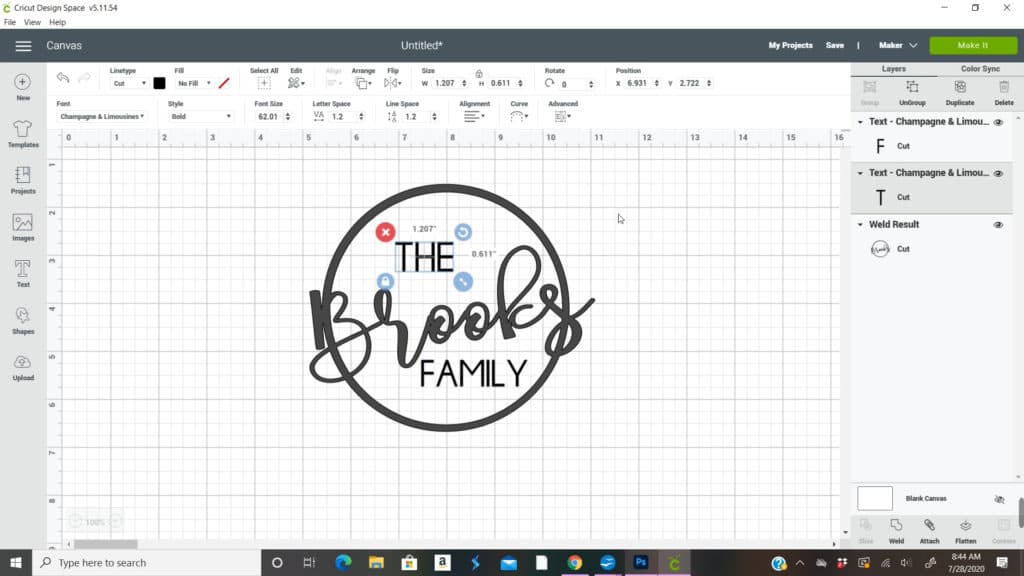Toggle the size aspect ratio lock
The image size is (1024, 576).
click(x=479, y=74)
